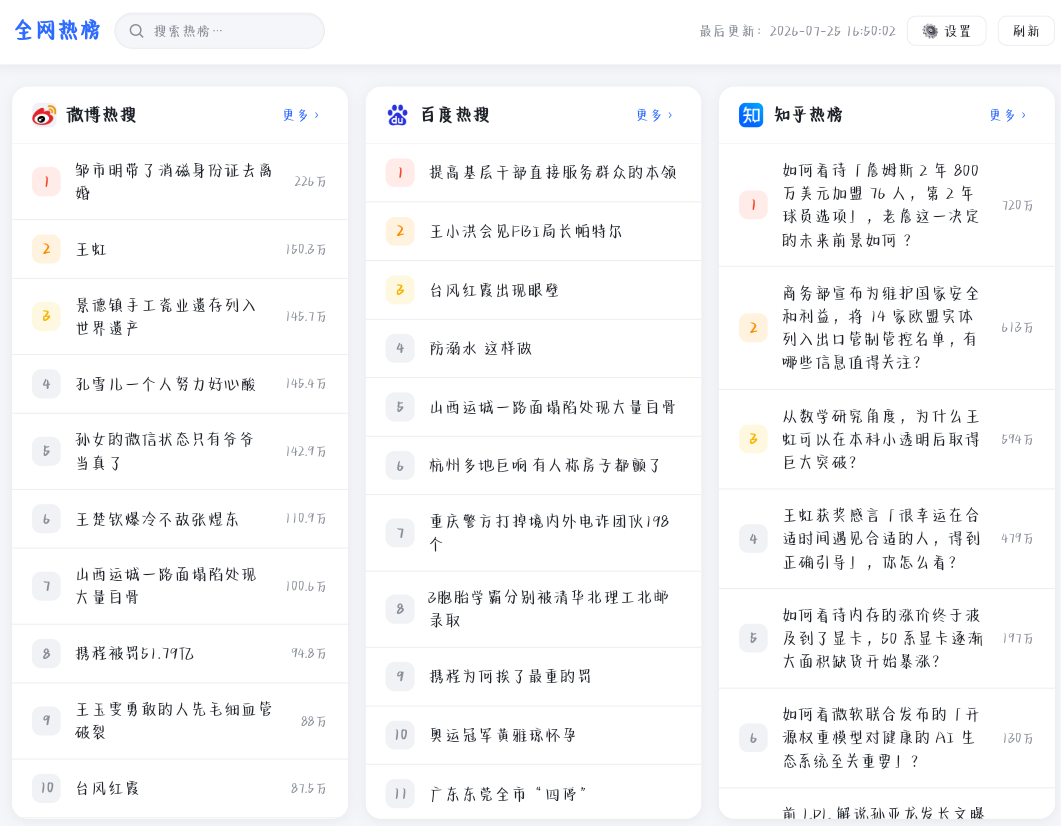Open Baidu topic 3胞胎学霸分别被清华北理工北邮录取

[x=533, y=609]
